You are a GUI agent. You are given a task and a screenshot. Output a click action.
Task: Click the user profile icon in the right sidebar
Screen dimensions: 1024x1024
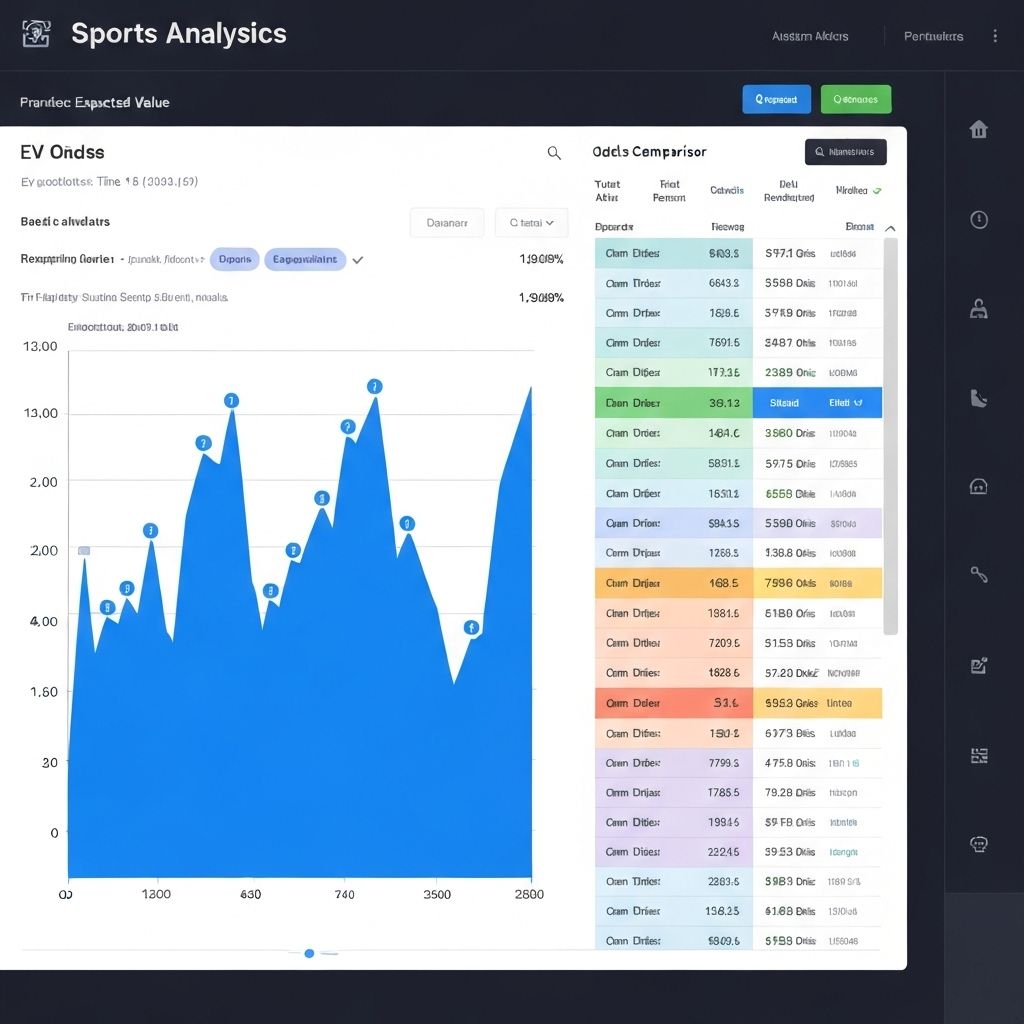click(979, 306)
